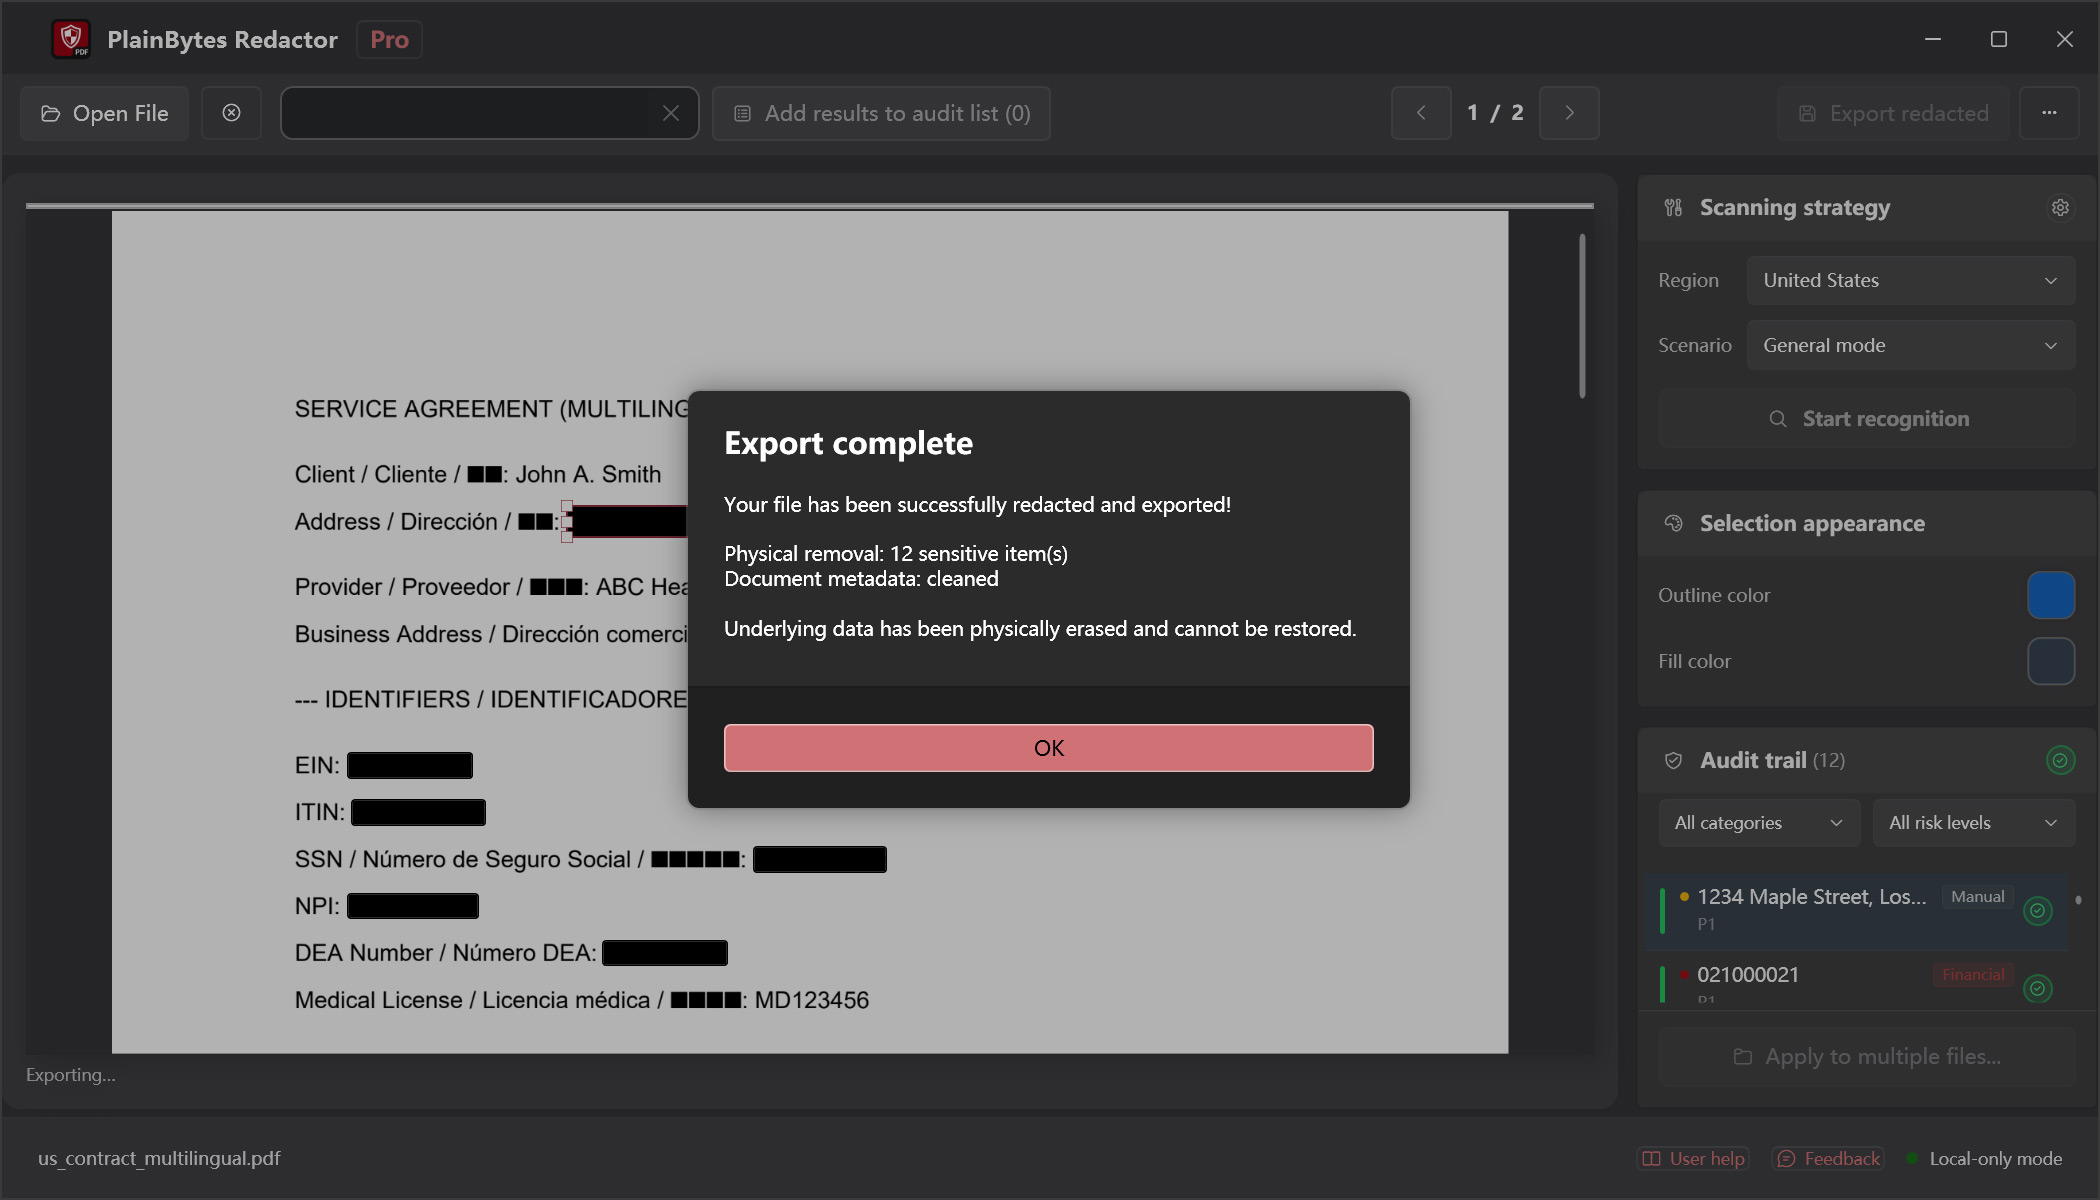Add results to audit list

pyautogui.click(x=881, y=113)
